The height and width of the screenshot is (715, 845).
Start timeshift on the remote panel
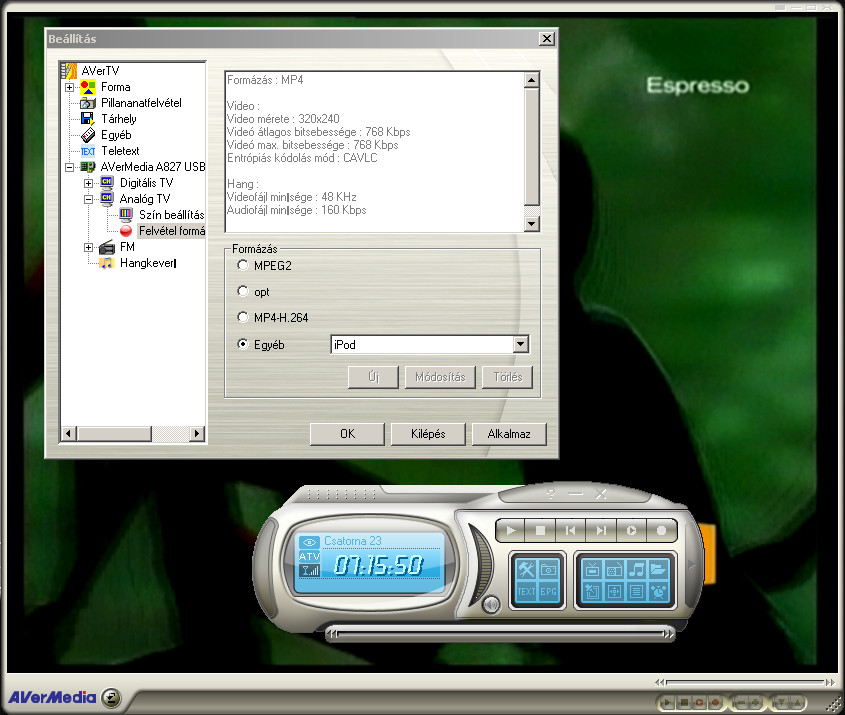point(631,531)
